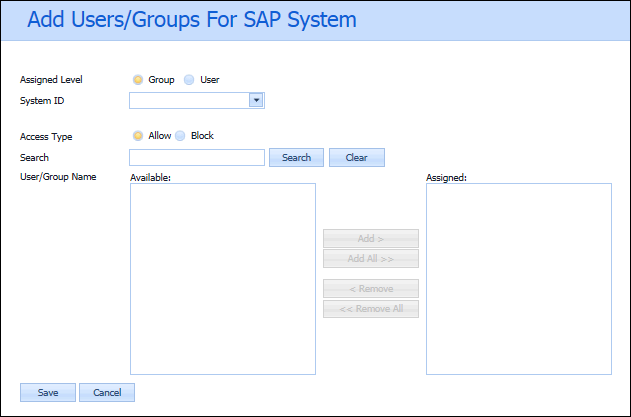Click the << Remove All button

click(x=371, y=309)
